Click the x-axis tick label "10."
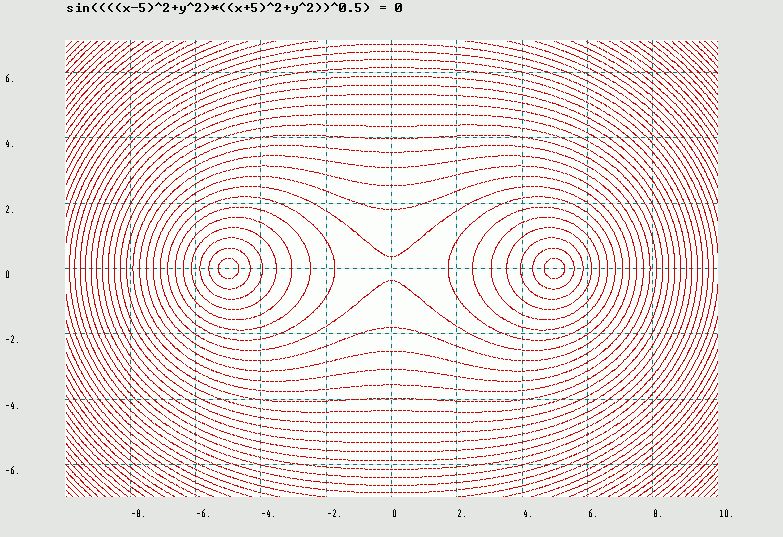Viewport: 783px width, 537px height. coord(724,514)
